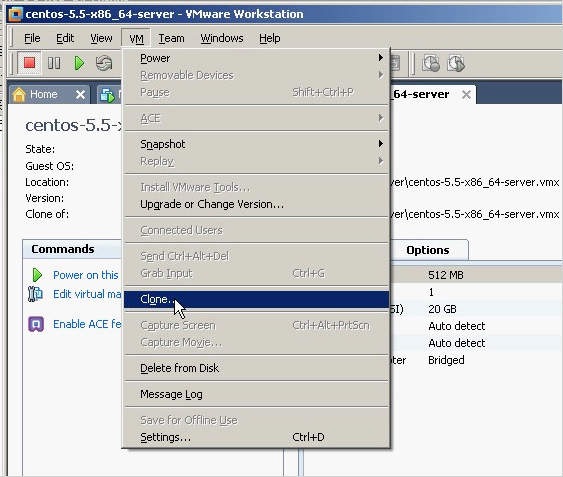Expand the Snapshot submenu
This screenshot has width=563, height=477.
(256, 144)
